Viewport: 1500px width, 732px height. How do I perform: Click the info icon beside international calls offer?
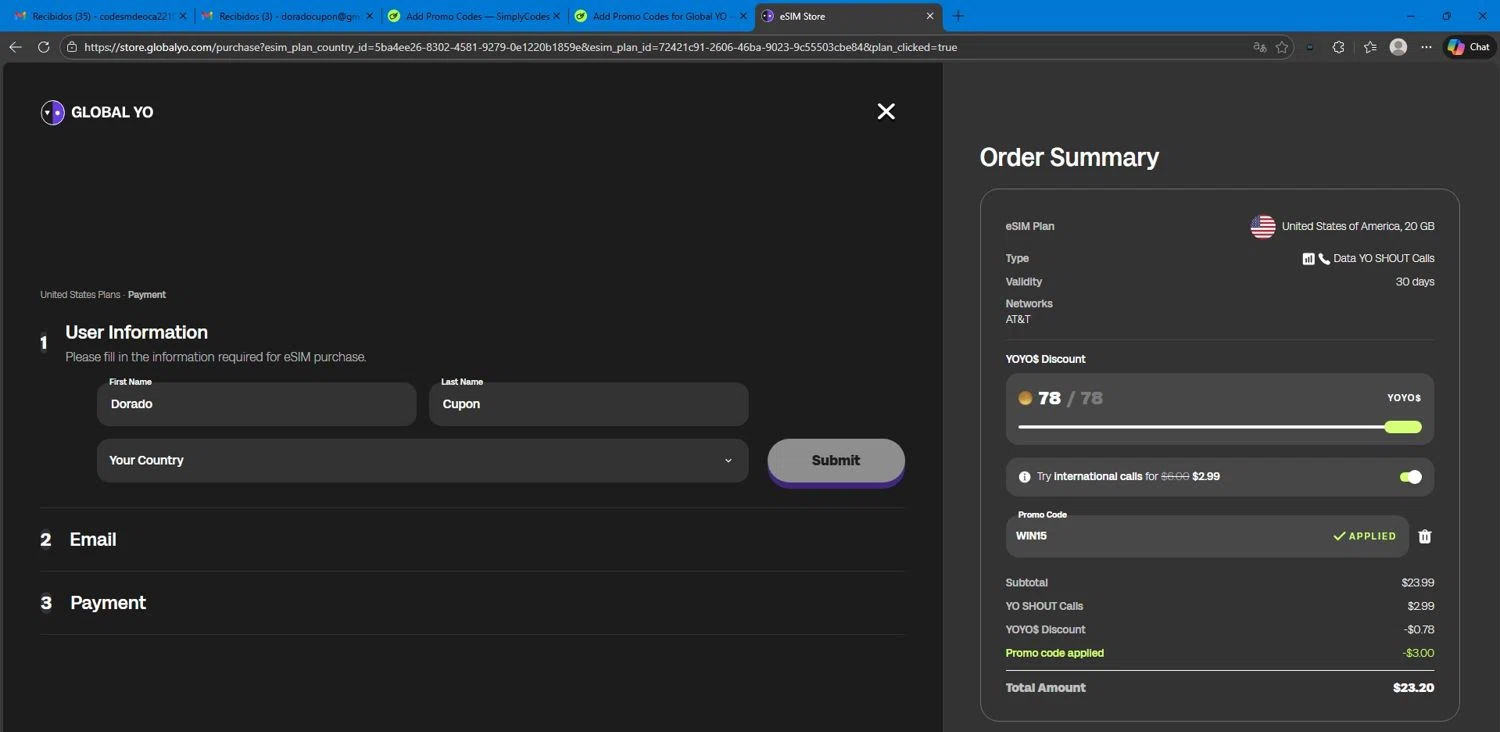[1024, 477]
